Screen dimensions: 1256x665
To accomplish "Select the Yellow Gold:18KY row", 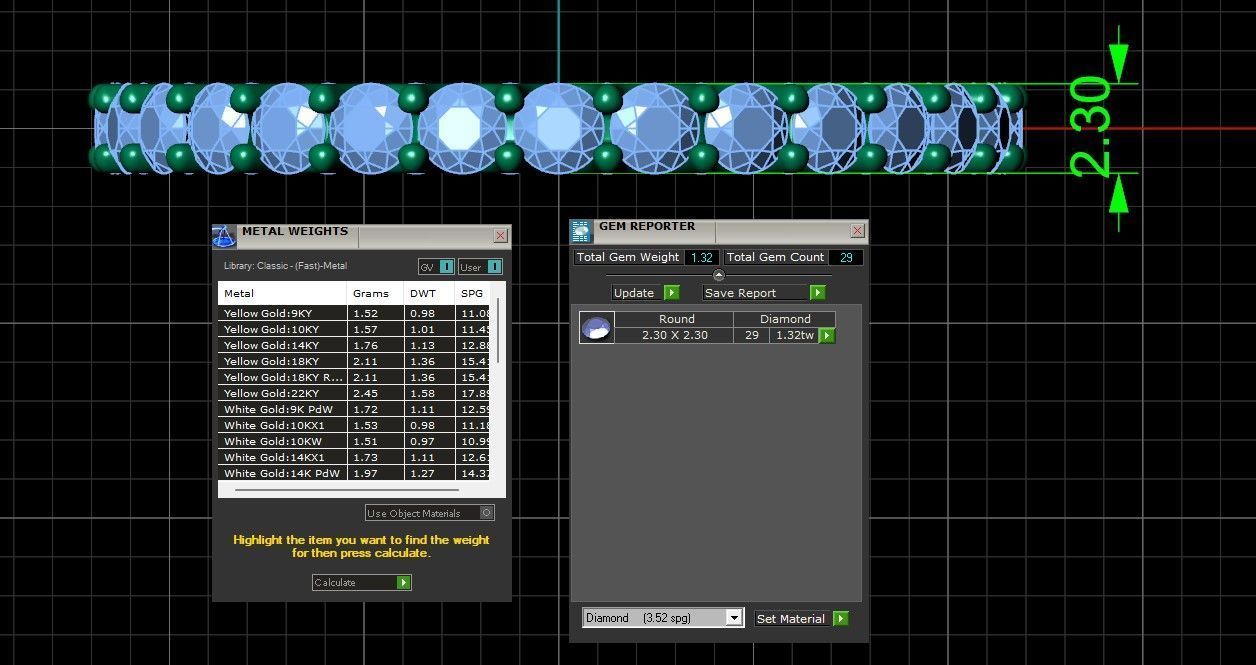I will pos(354,361).
